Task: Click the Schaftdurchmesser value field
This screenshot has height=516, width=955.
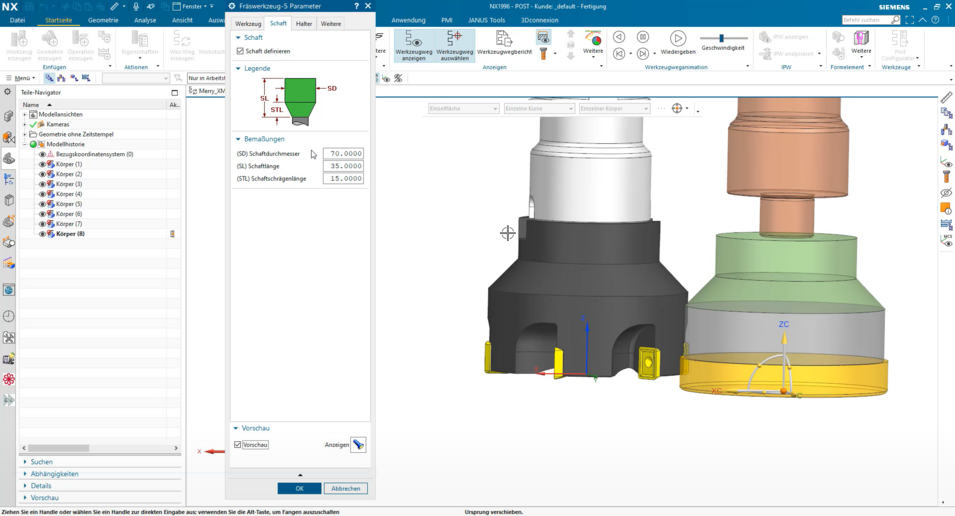Action: click(x=344, y=154)
